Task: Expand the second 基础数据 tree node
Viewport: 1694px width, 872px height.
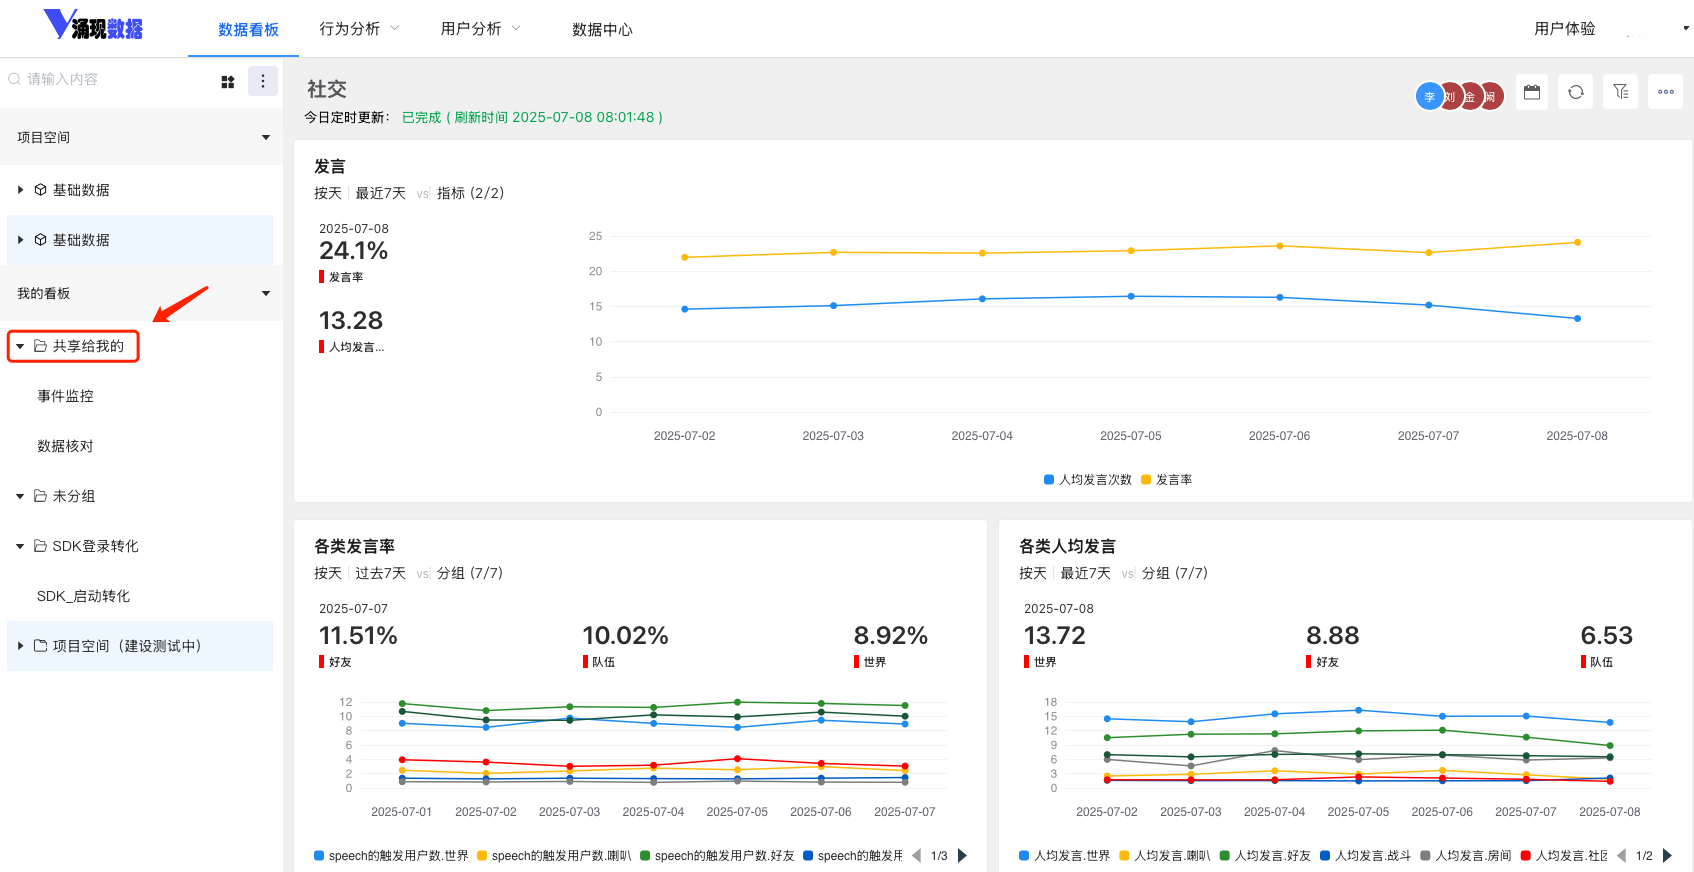Action: [x=20, y=240]
